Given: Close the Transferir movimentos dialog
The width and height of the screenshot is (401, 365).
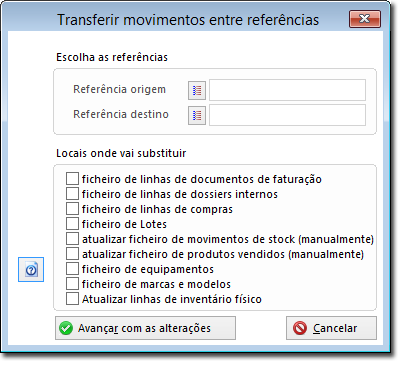Looking at the screenshot, I should (365, 19).
